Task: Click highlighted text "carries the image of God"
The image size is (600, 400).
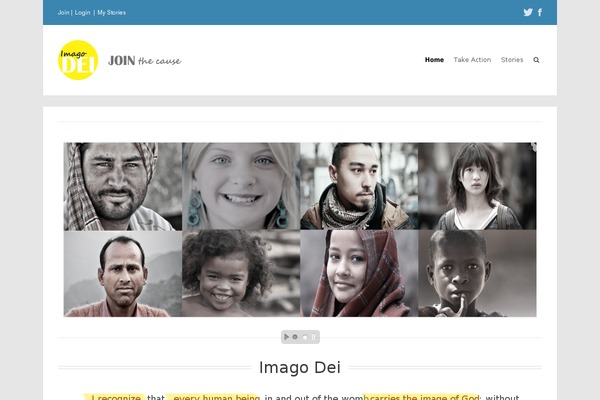Action: 424,397
